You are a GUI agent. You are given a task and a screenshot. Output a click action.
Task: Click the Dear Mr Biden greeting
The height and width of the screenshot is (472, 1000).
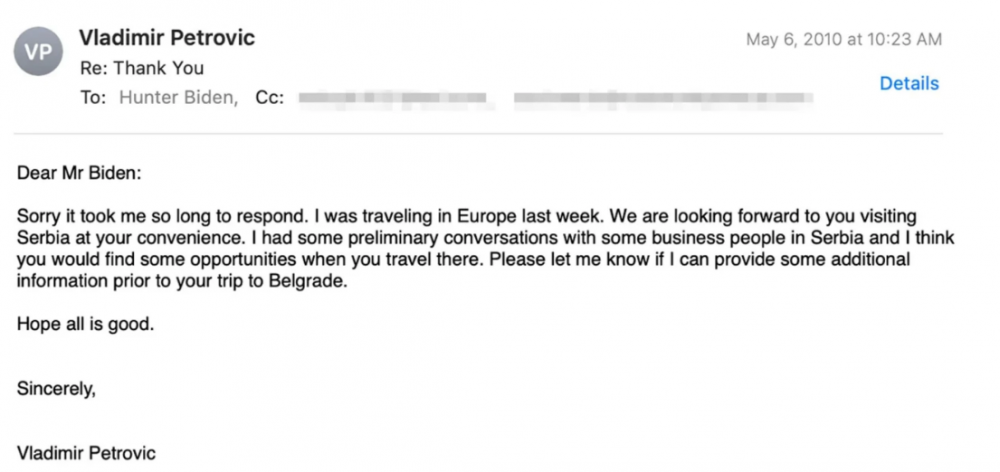click(x=79, y=173)
